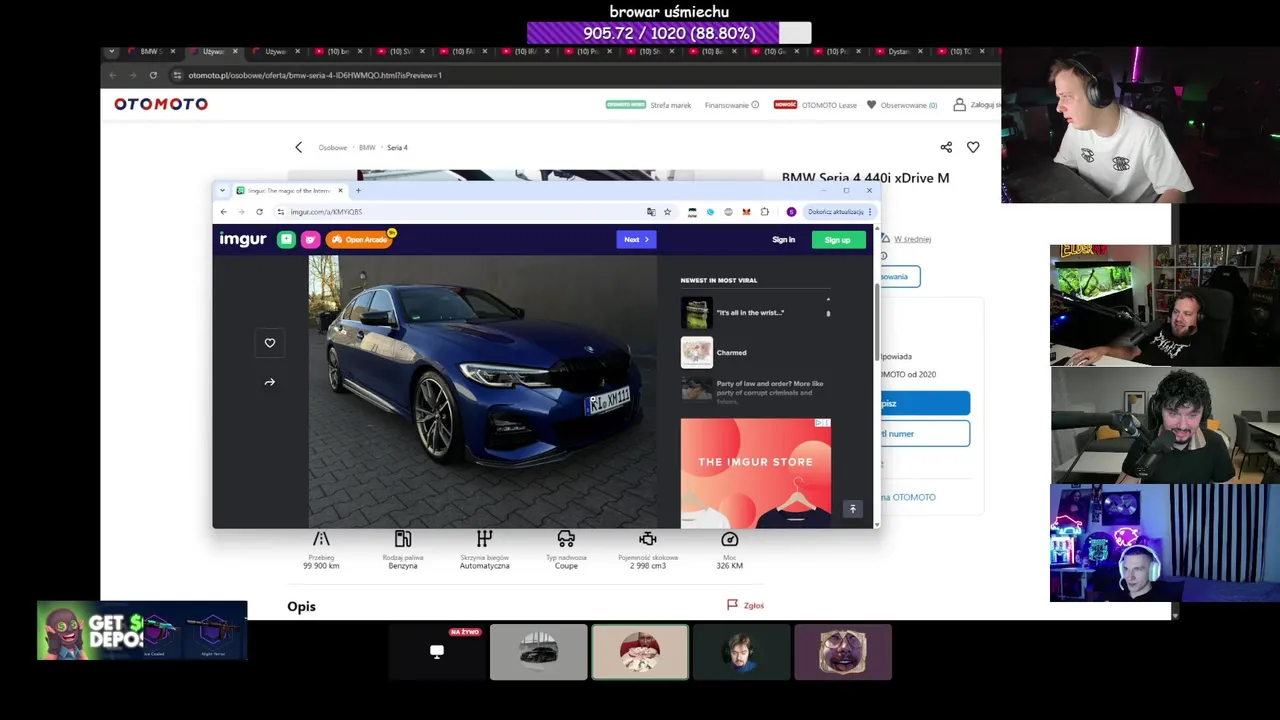Click the share arrow icon on imgur
1280x720 pixels.
[270, 382]
